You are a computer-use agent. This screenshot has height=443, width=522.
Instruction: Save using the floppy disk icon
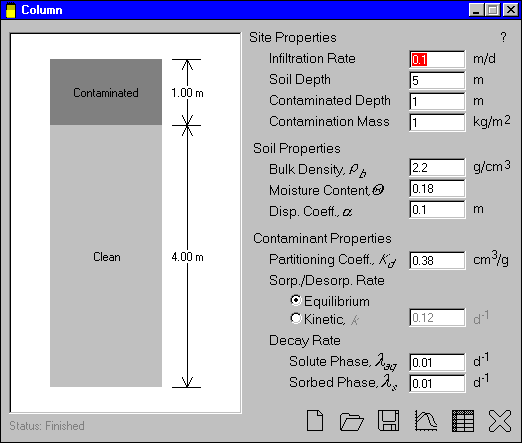[x=388, y=421]
